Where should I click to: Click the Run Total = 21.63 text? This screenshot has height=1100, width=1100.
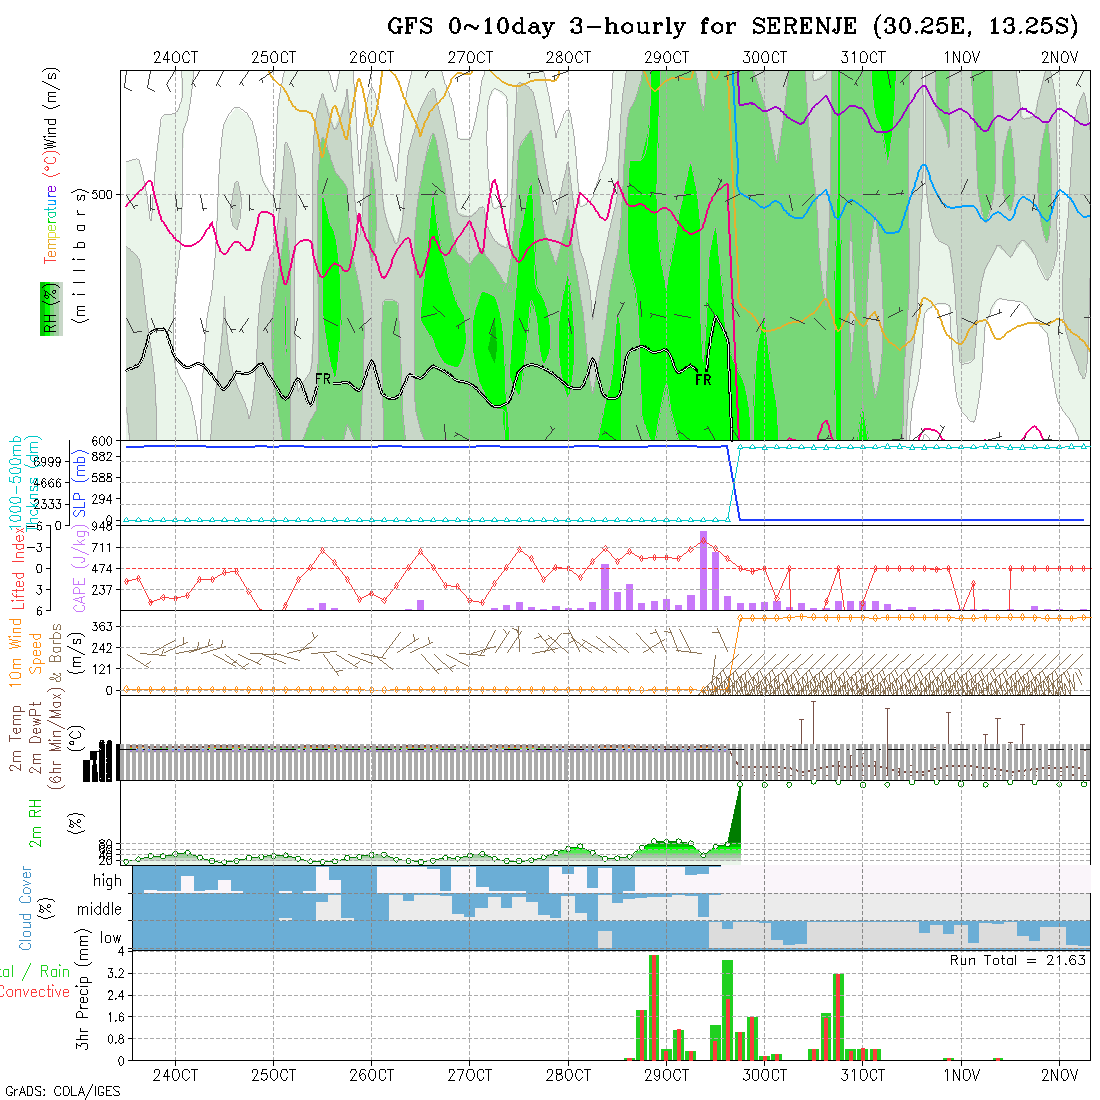pyautogui.click(x=1018, y=960)
